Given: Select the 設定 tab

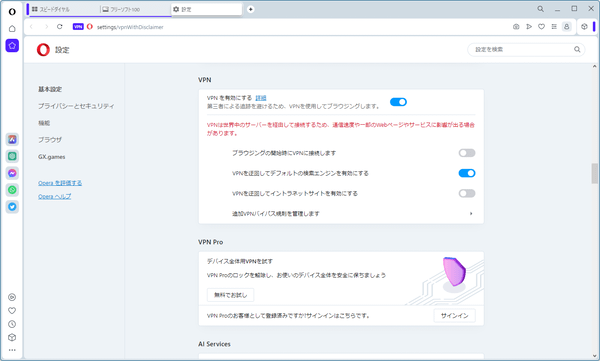Looking at the screenshot, I should 206,9.
